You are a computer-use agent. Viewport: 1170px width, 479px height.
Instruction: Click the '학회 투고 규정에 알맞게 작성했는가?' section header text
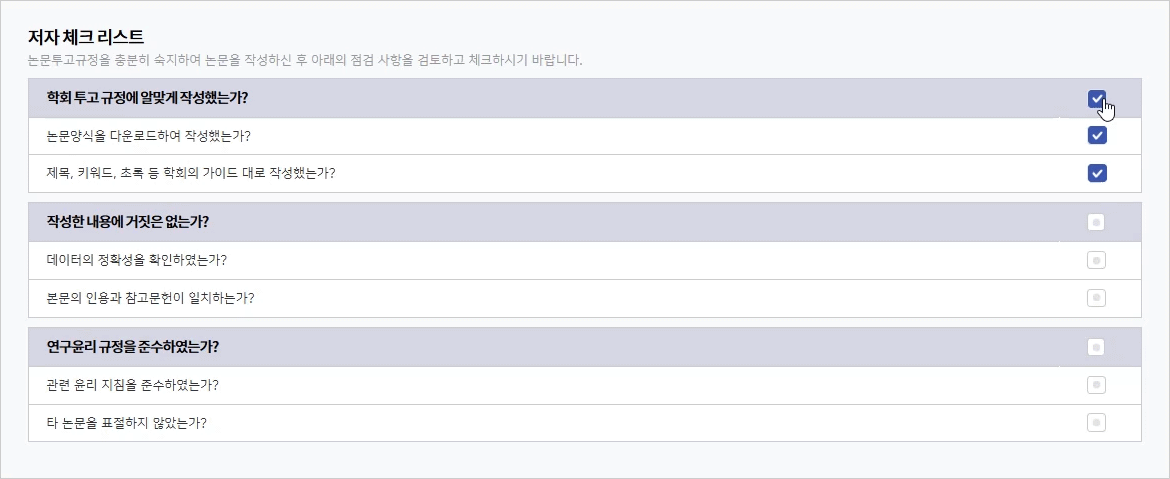point(147,98)
